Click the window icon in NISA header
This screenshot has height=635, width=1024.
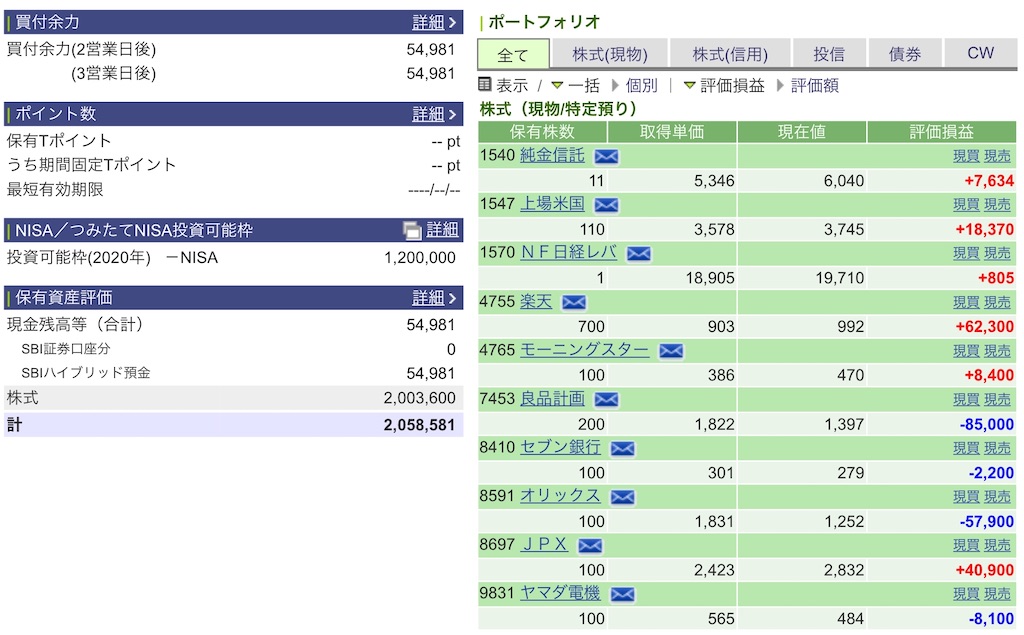pyautogui.click(x=412, y=230)
